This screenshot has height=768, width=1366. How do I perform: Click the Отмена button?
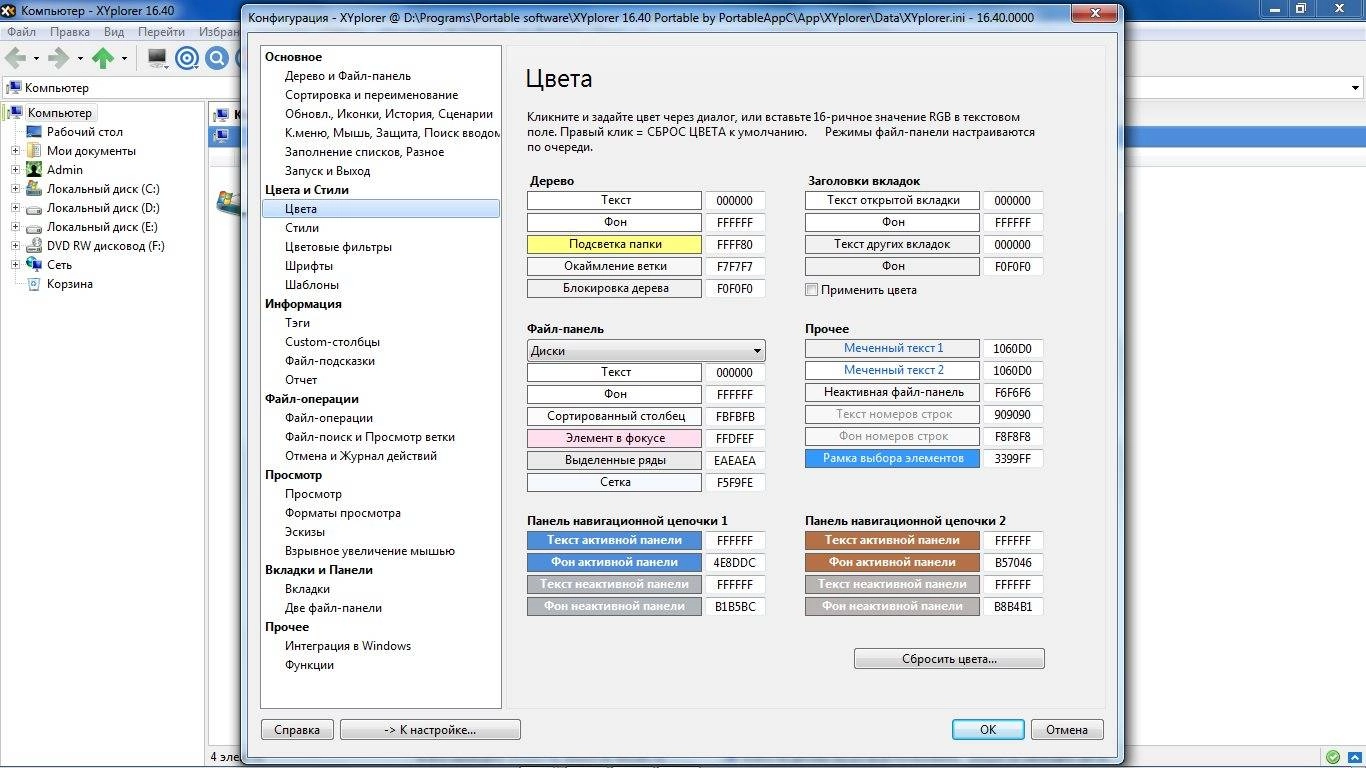1067,729
